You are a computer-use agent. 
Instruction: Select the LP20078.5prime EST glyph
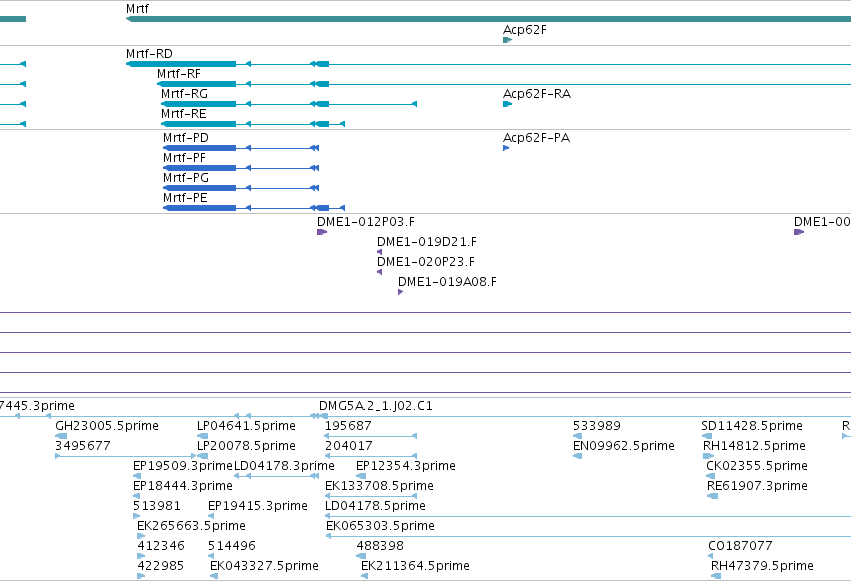202,456
